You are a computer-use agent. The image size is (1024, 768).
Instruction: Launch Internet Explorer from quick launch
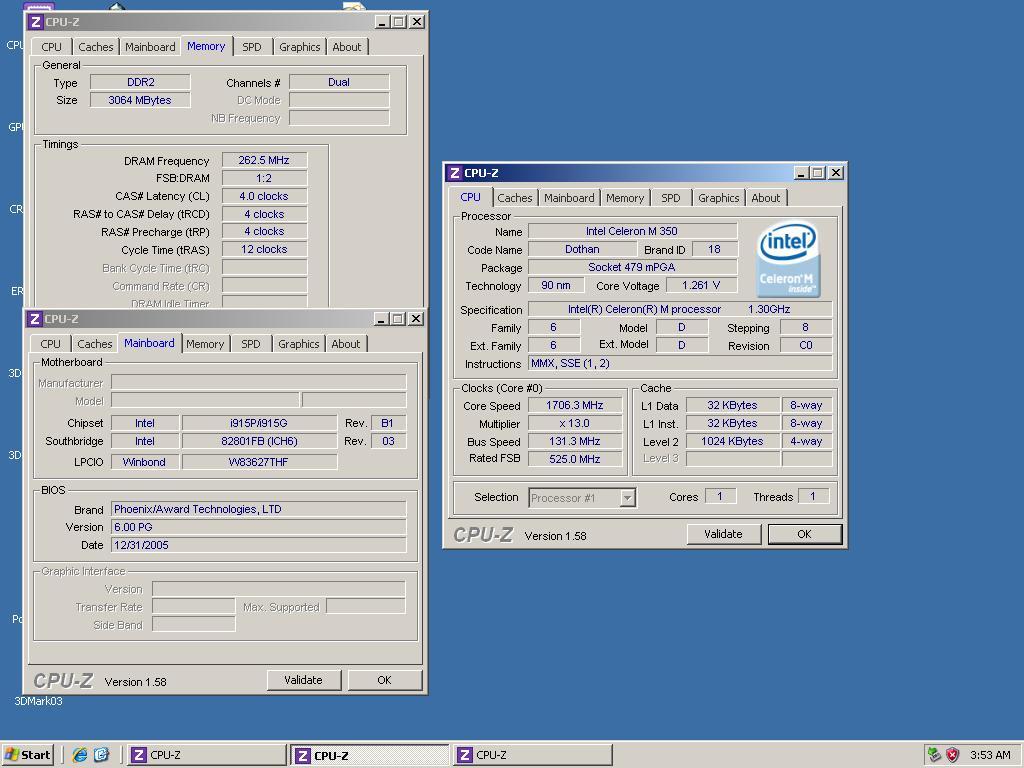coord(80,755)
